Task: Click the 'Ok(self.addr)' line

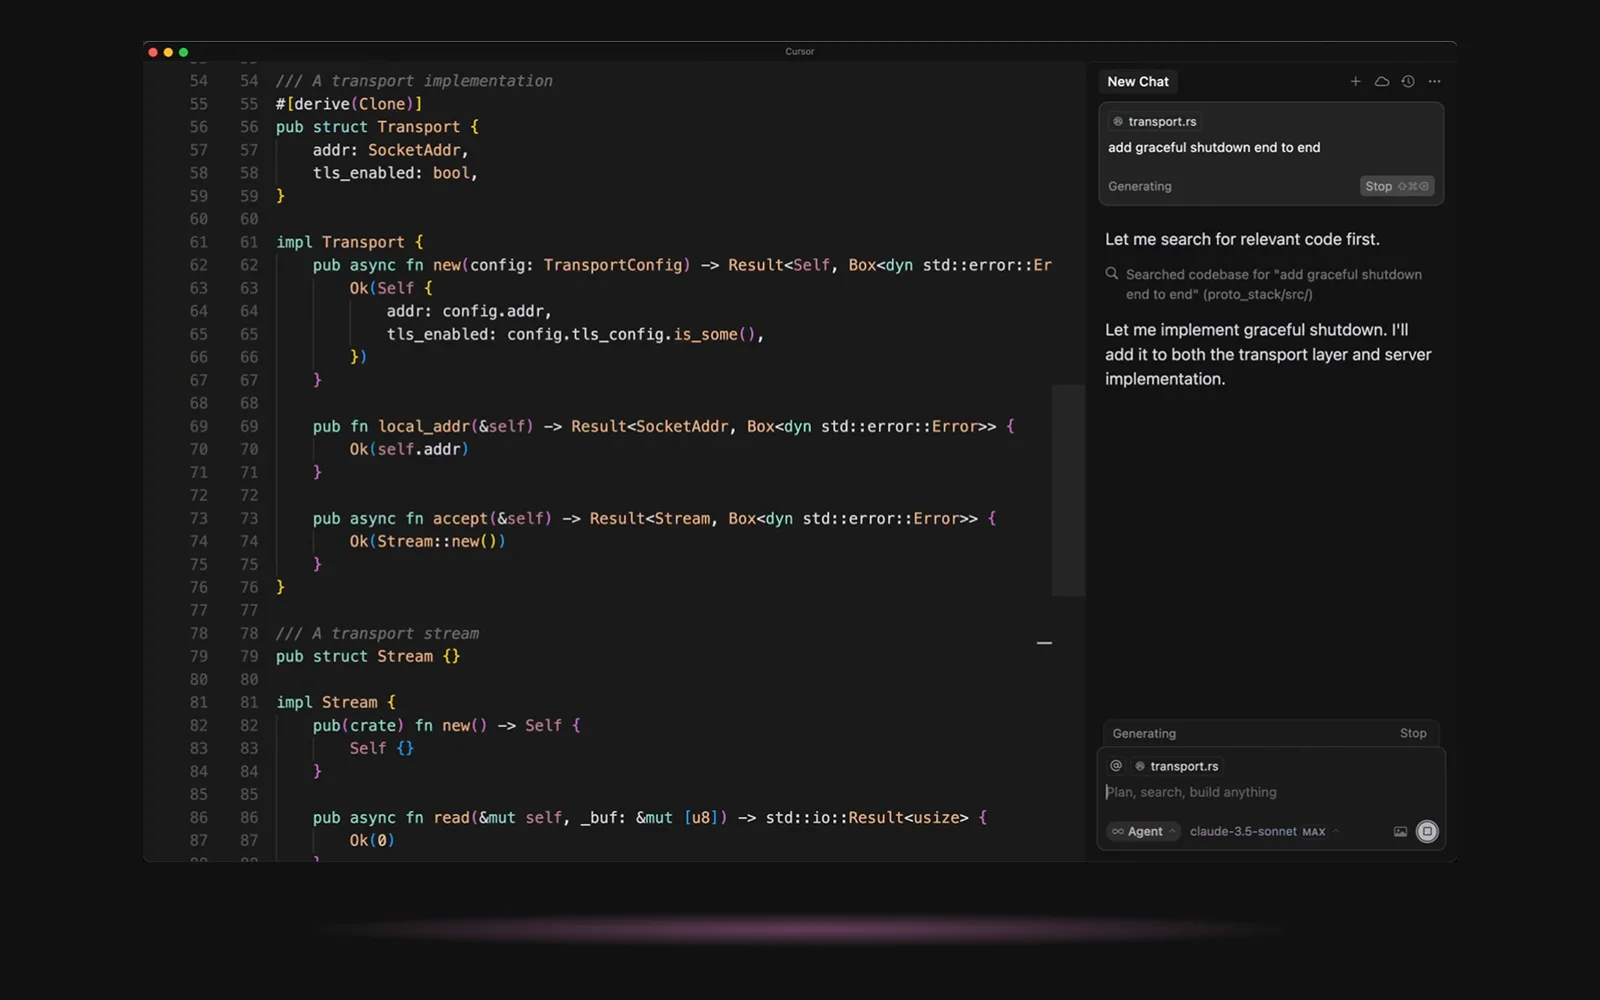Action: 409,449
